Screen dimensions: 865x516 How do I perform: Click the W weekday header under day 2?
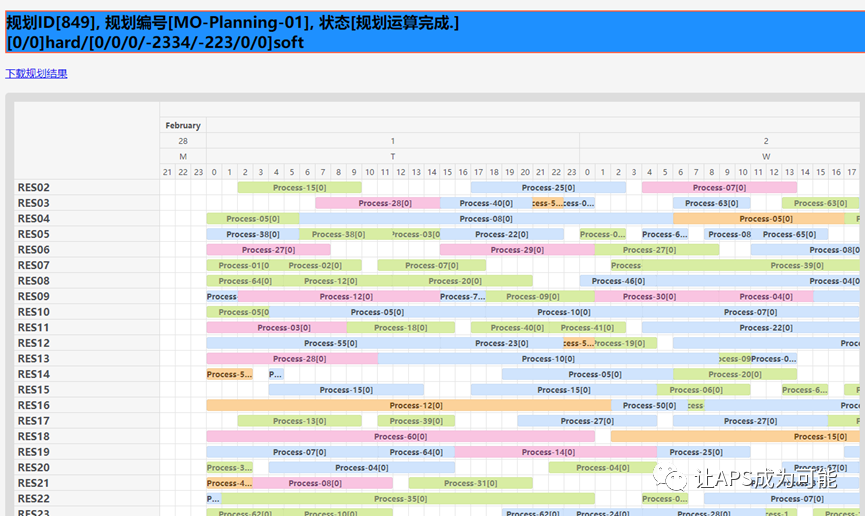coord(766,157)
